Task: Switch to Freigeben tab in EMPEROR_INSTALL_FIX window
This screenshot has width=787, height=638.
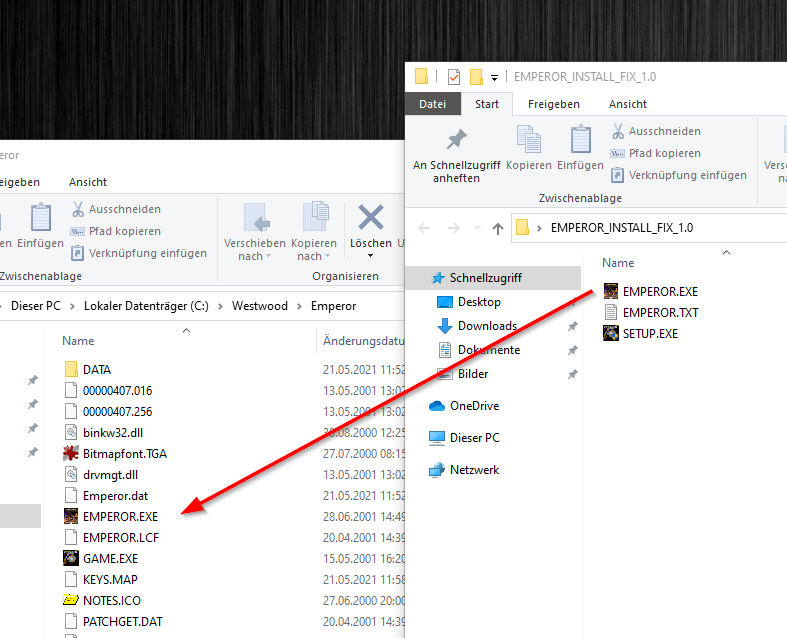Action: click(554, 104)
